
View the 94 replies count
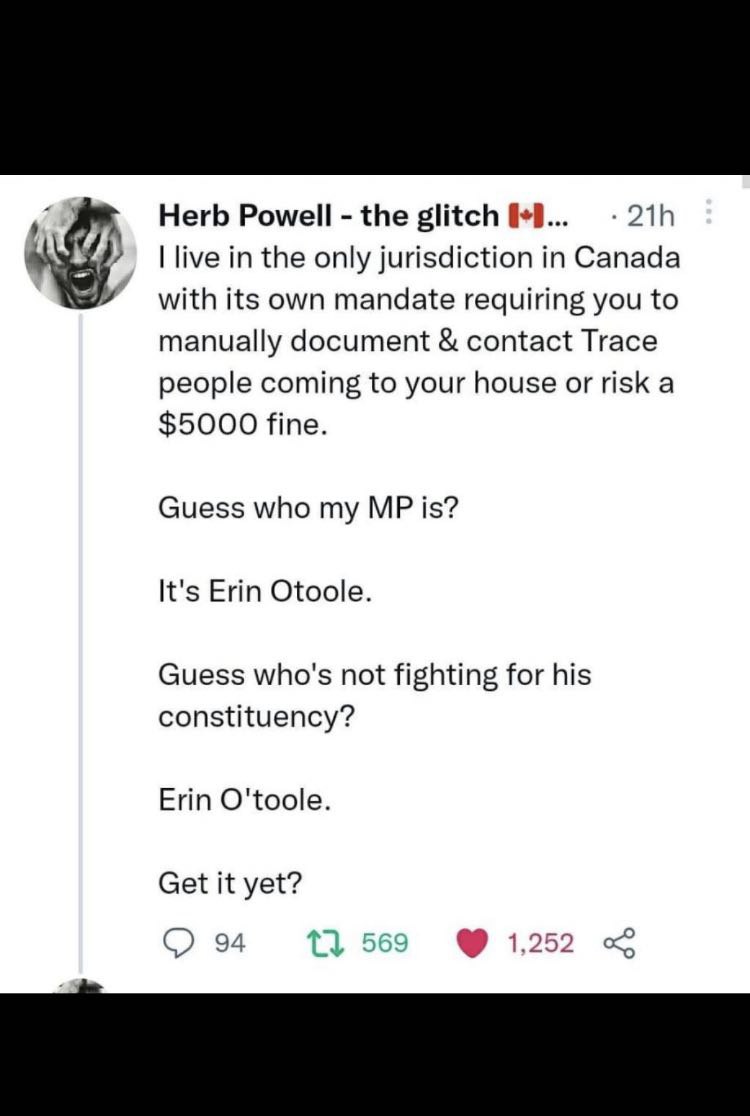click(229, 944)
